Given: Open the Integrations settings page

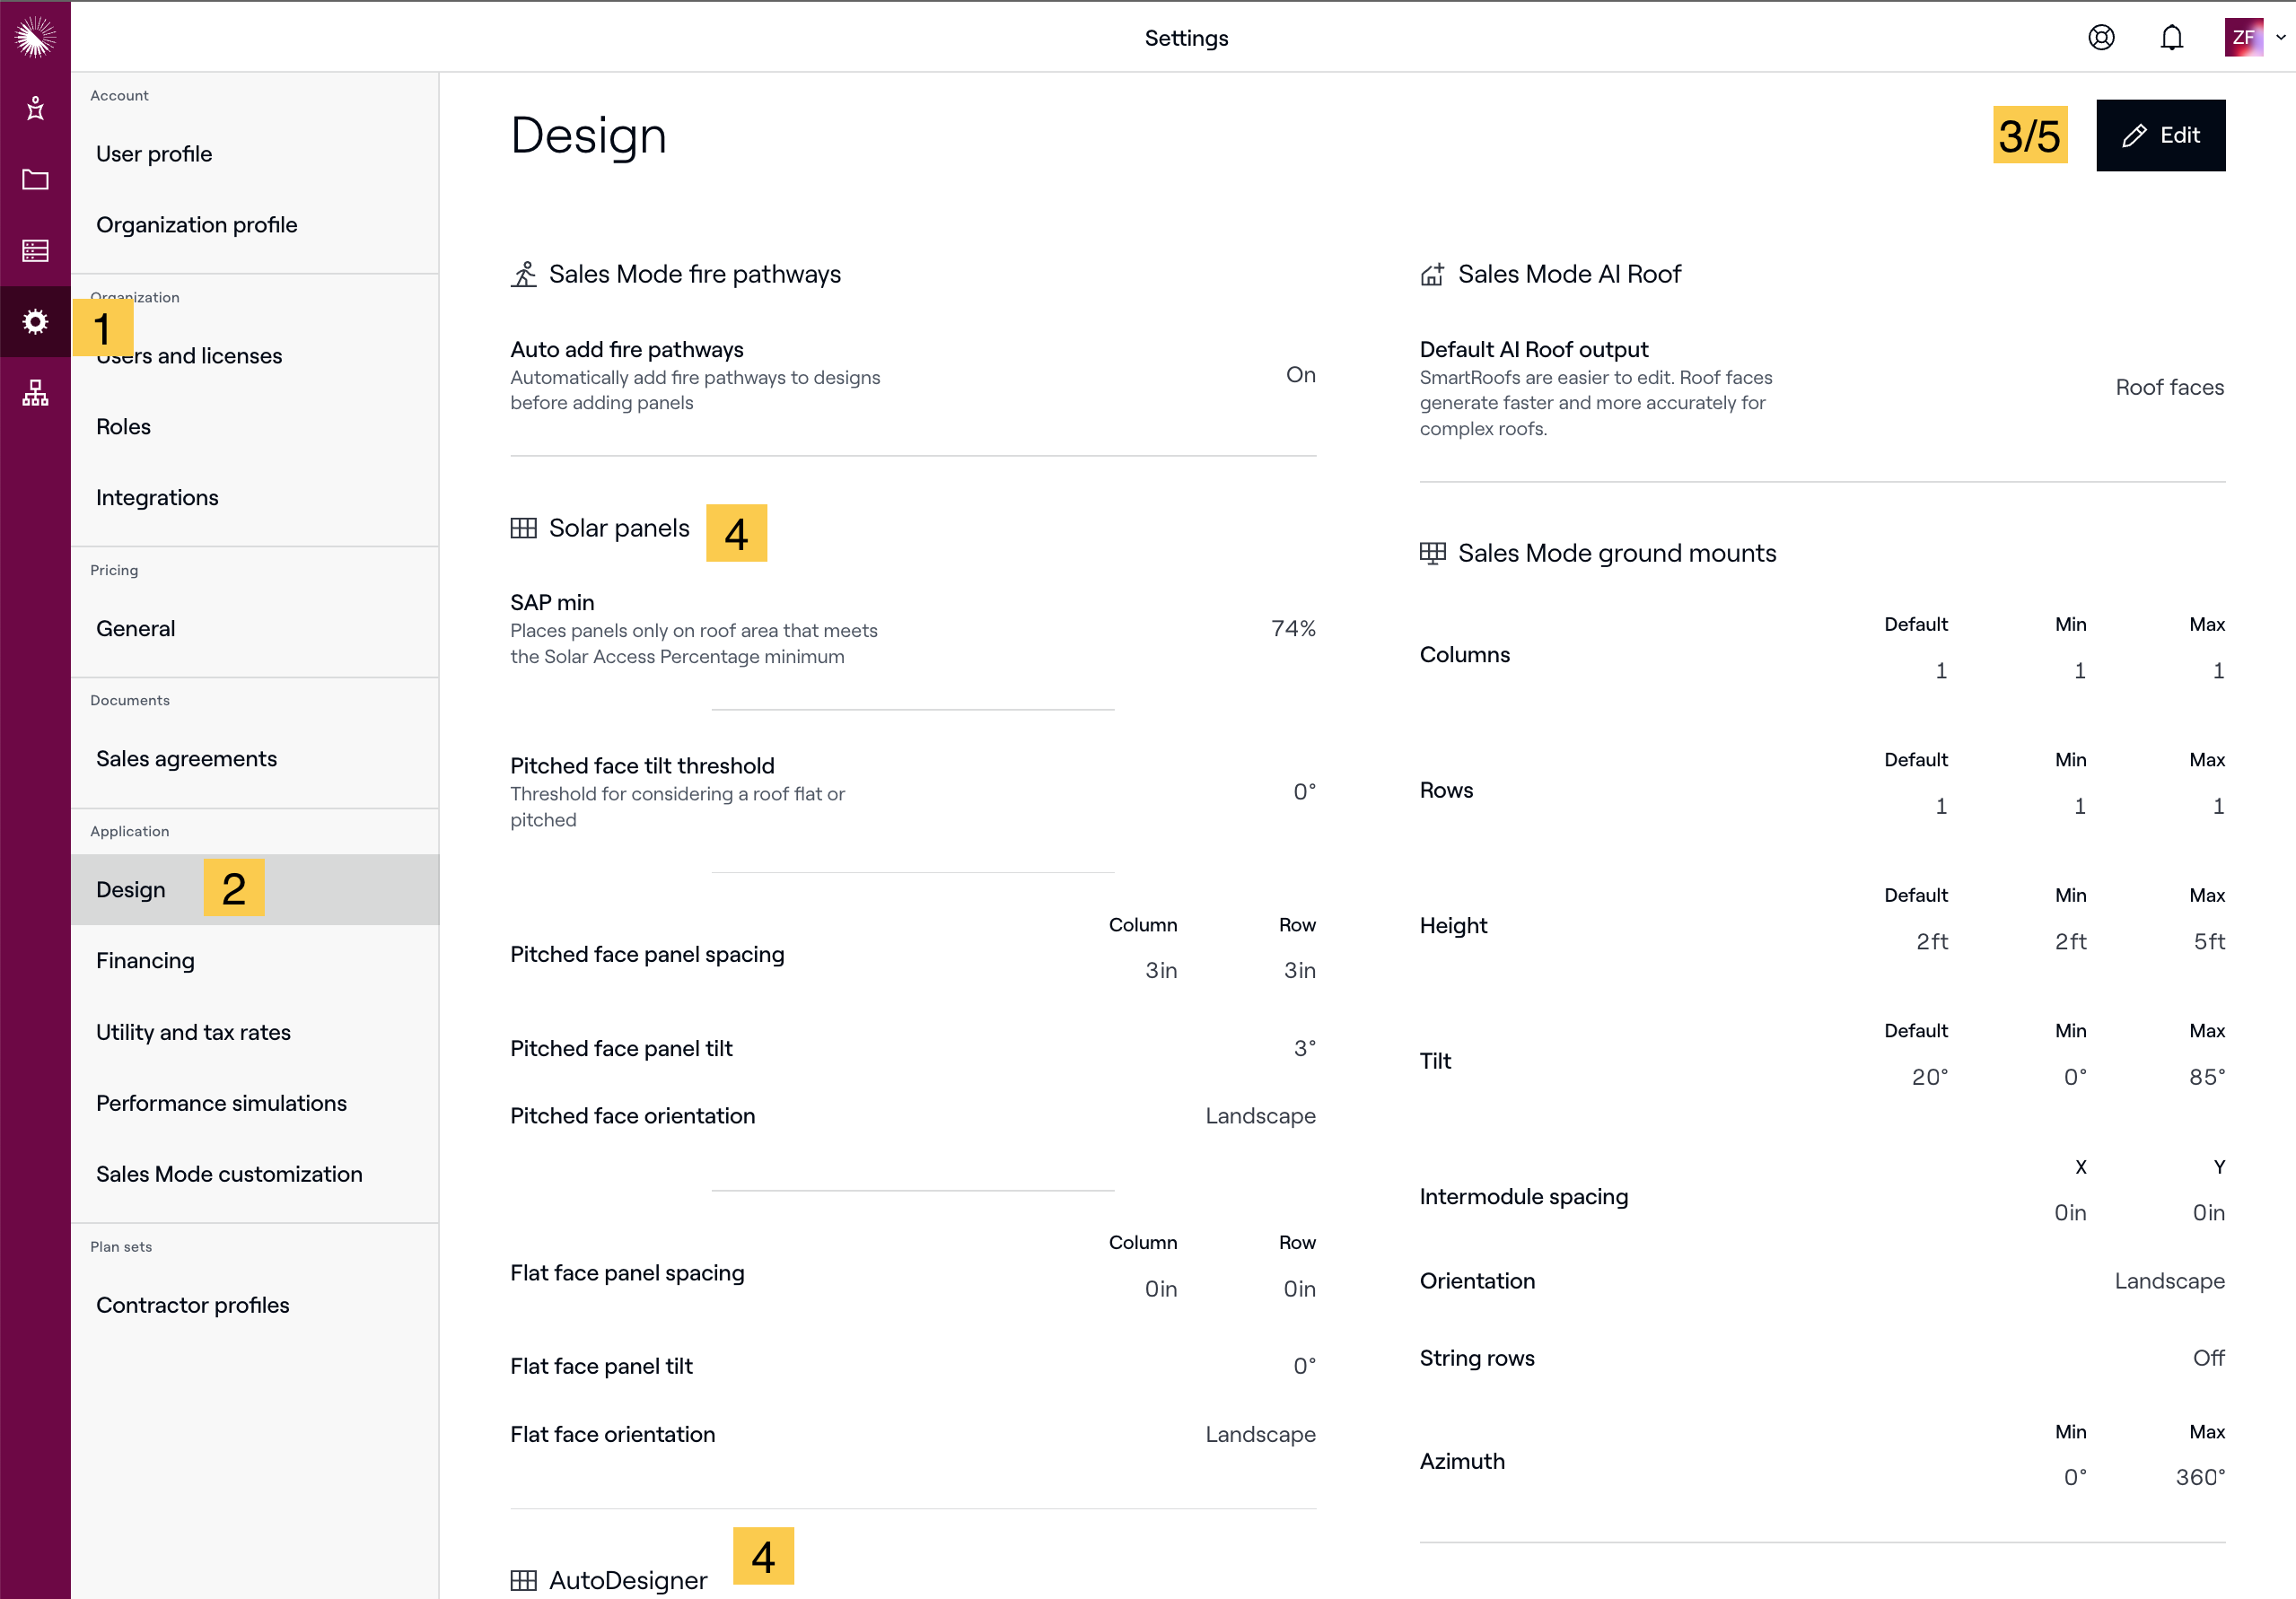Looking at the screenshot, I should [157, 498].
